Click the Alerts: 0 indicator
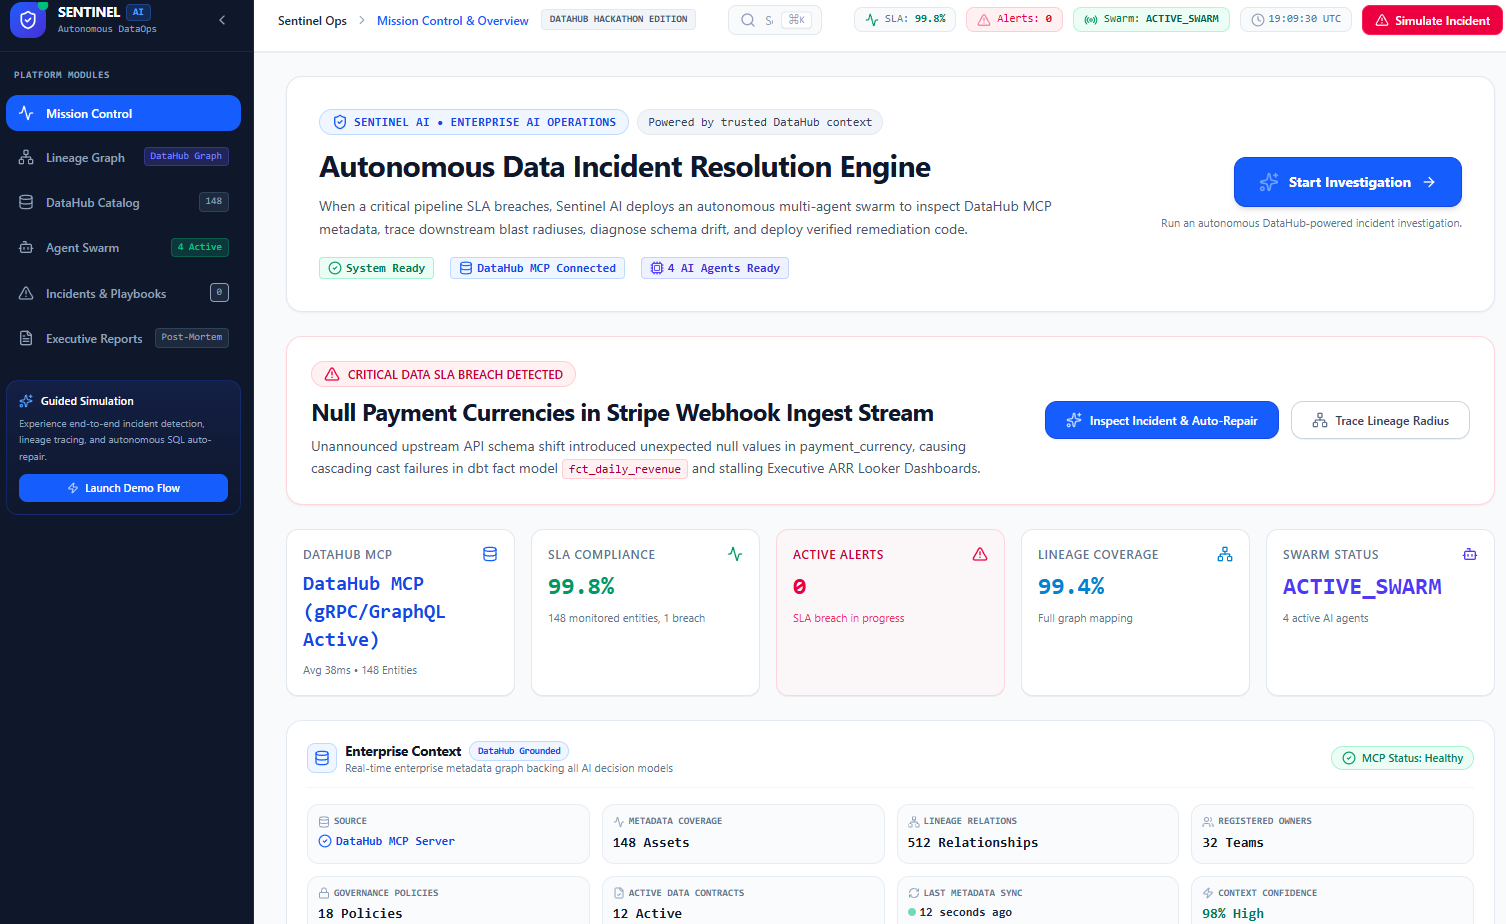Screen dimensions: 1506x924 (x=1014, y=19)
